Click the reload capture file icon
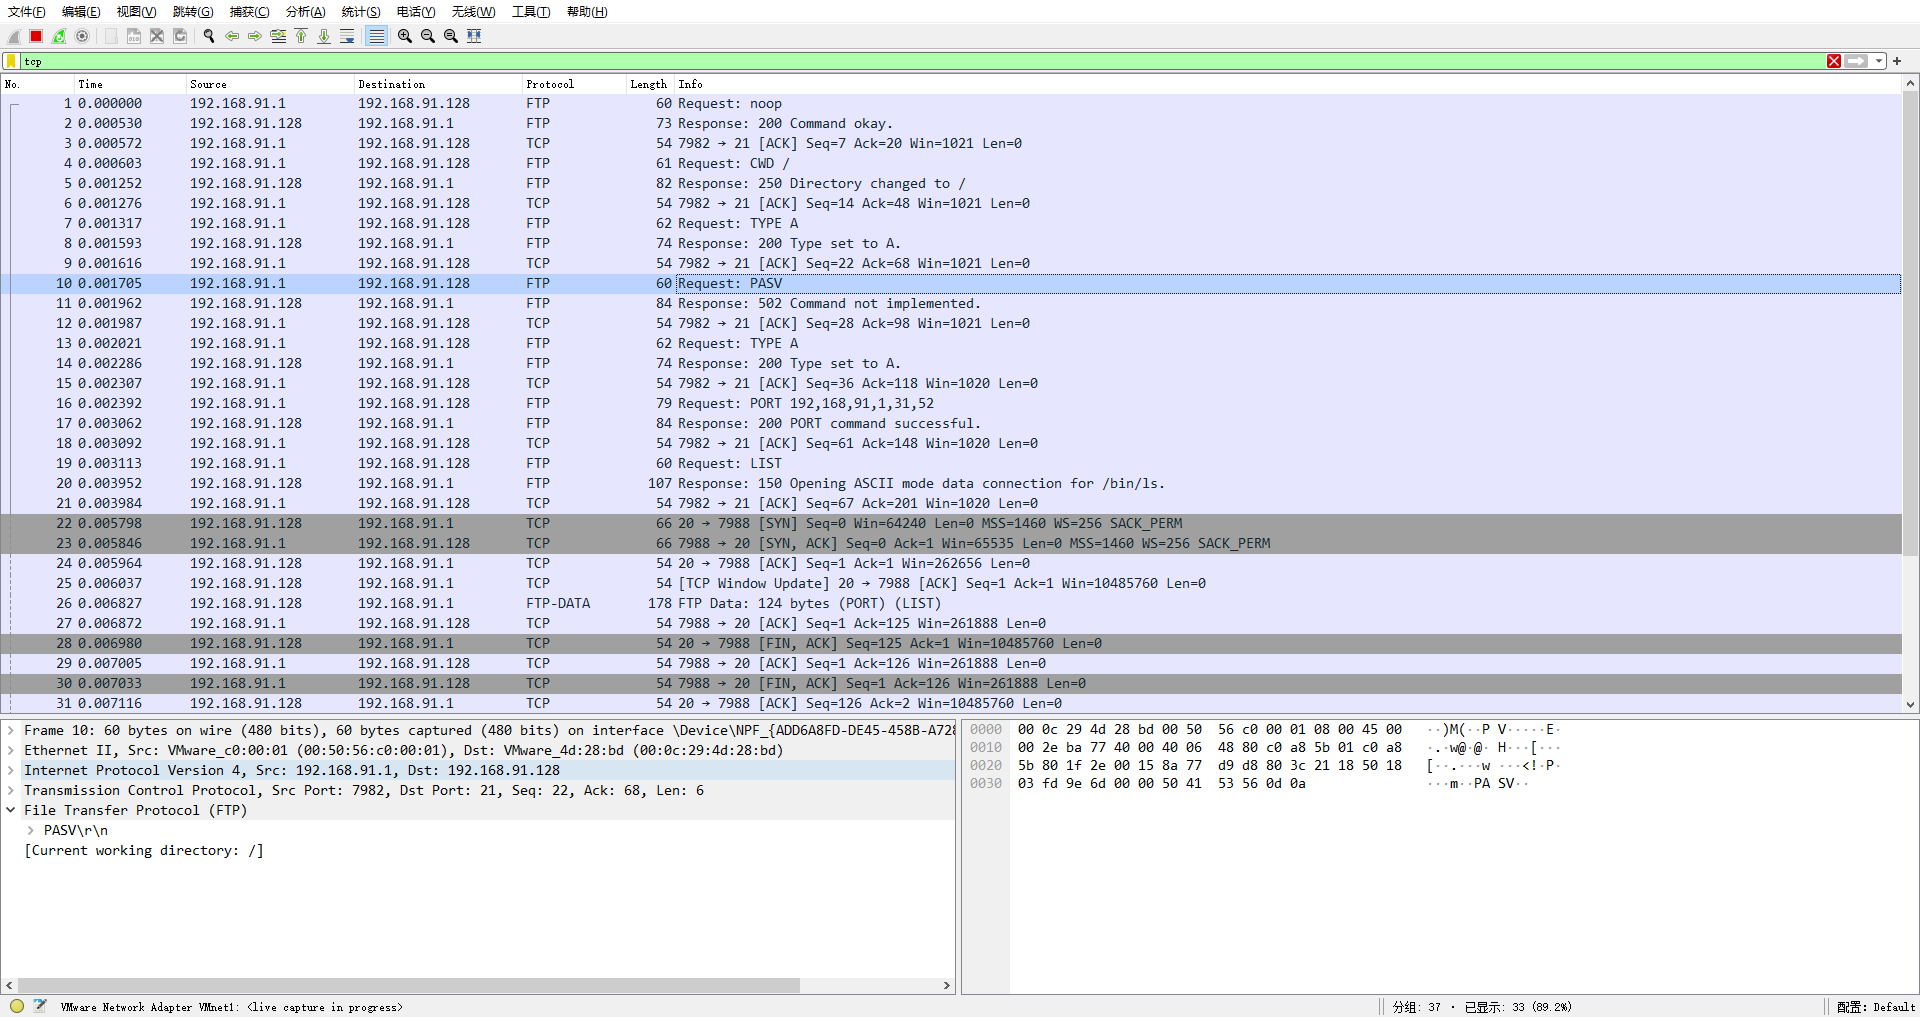This screenshot has height=1017, width=1920. [x=180, y=36]
